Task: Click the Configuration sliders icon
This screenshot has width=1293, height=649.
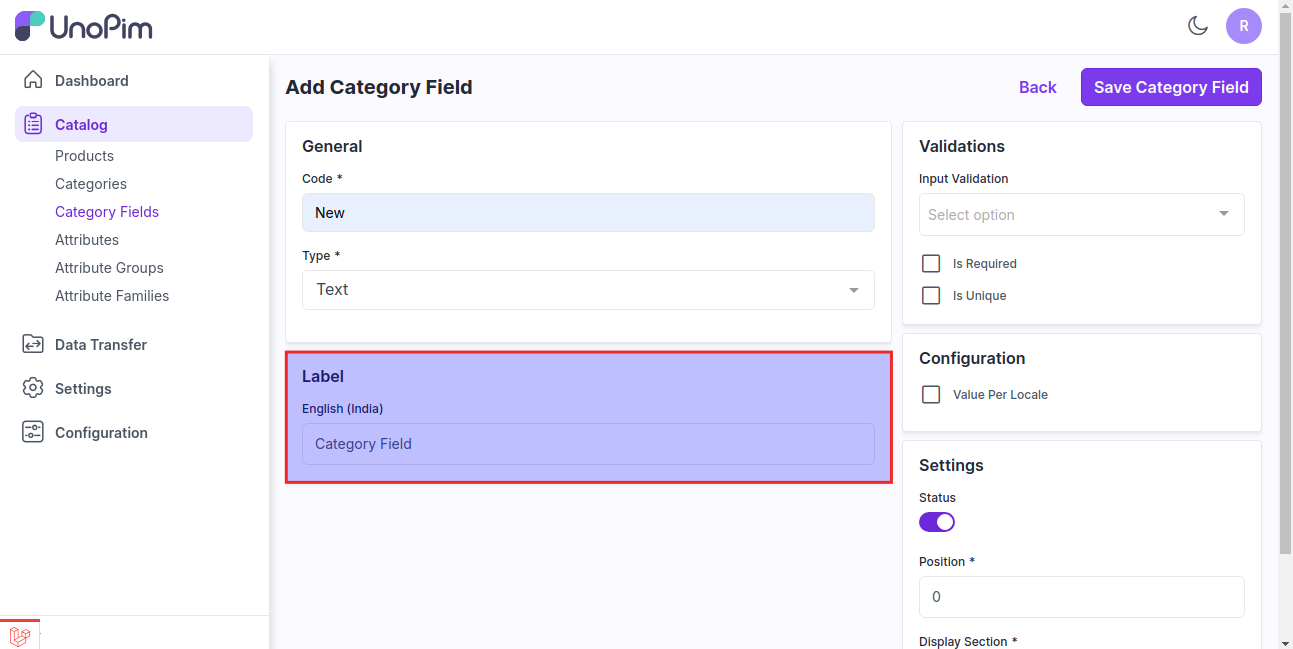Action: (33, 432)
